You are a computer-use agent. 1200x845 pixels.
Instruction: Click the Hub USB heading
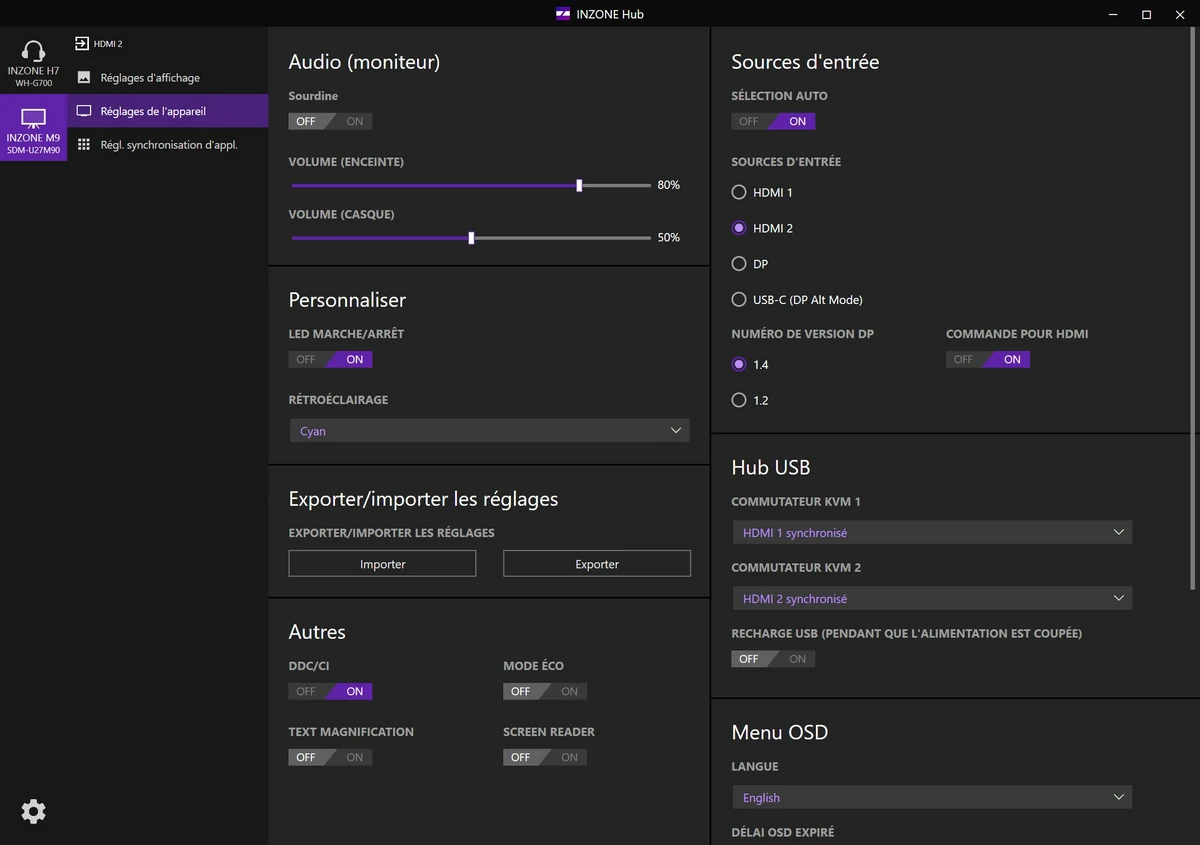pyautogui.click(x=771, y=467)
